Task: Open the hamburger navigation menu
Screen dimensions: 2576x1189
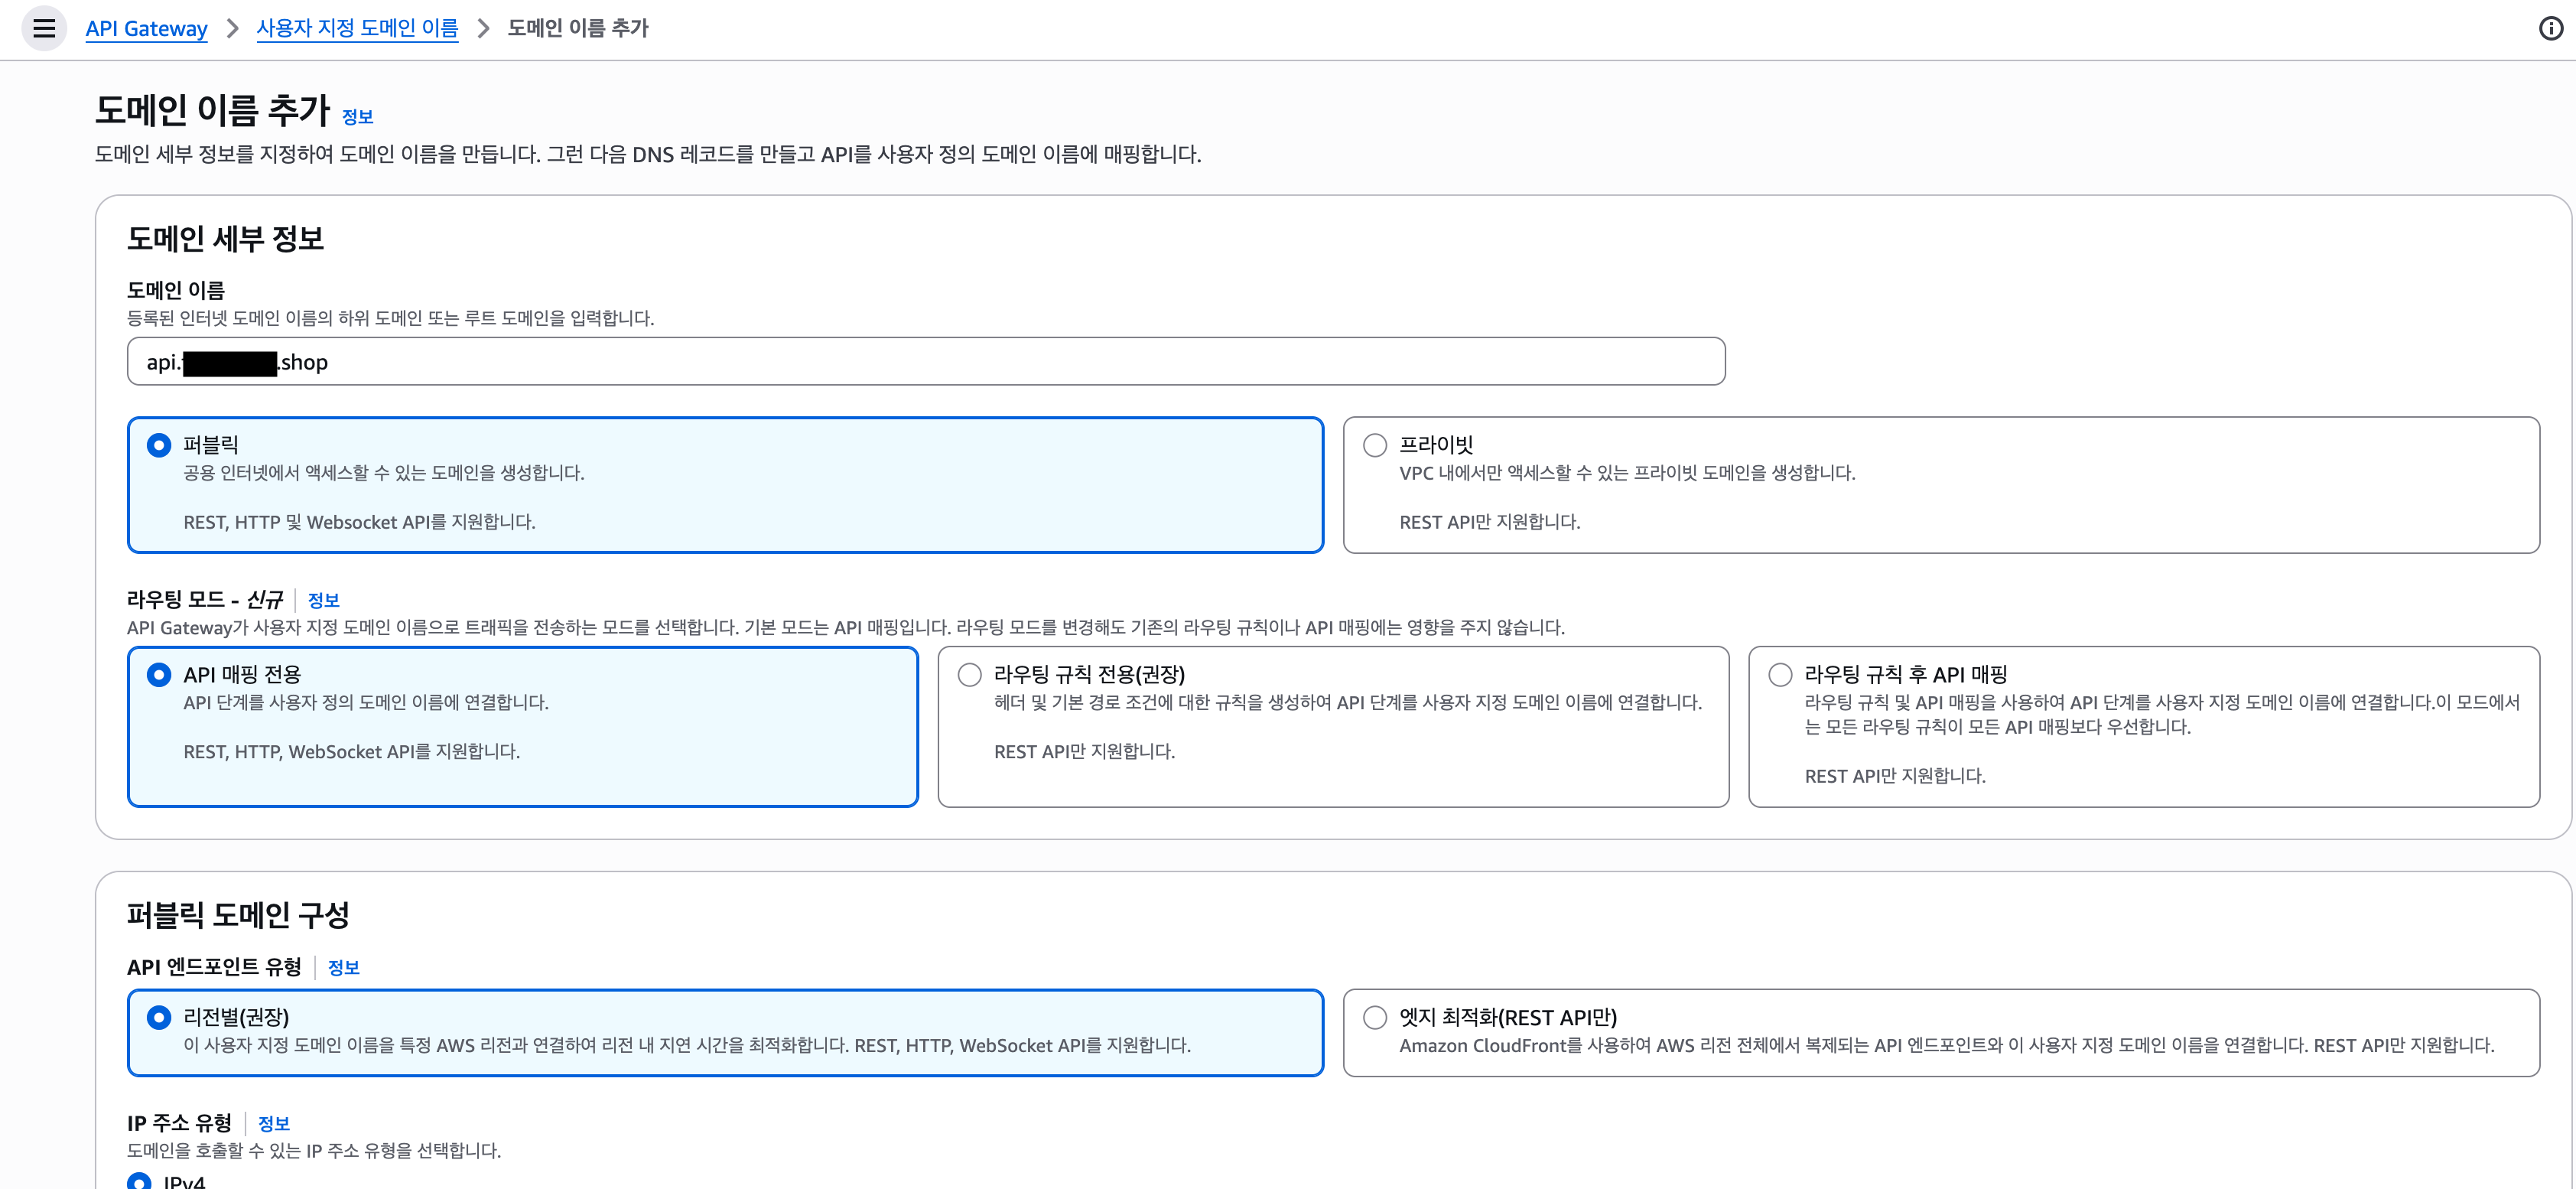Action: 44,28
